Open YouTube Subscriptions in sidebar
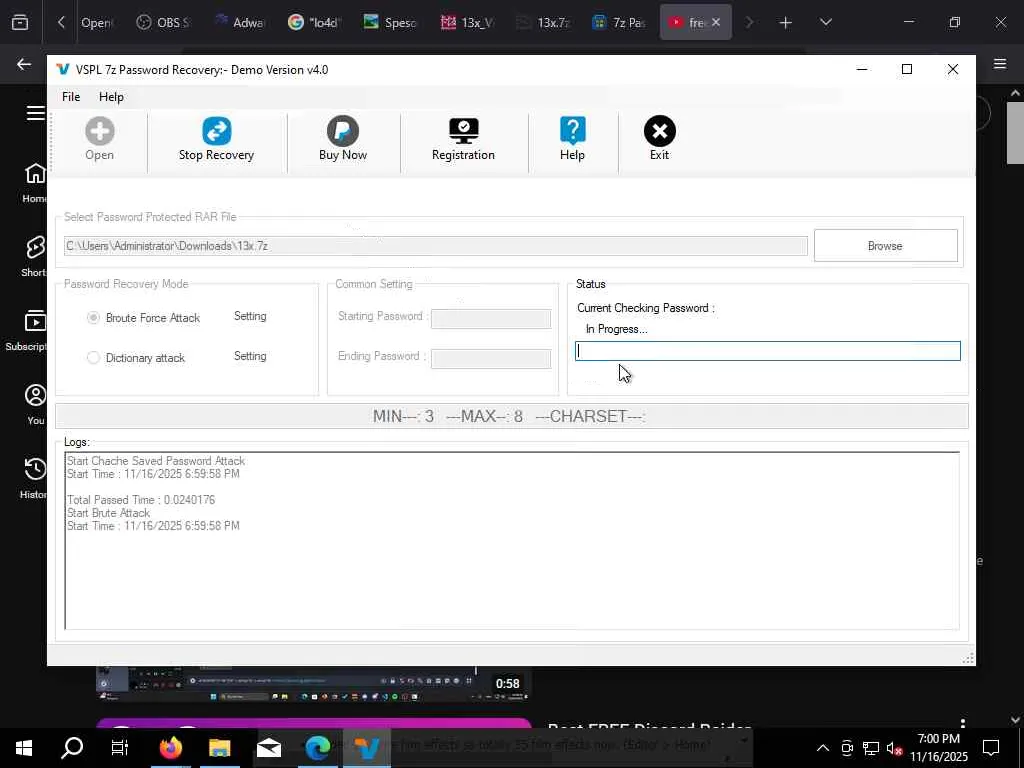The width and height of the screenshot is (1024, 768). click(x=26, y=330)
